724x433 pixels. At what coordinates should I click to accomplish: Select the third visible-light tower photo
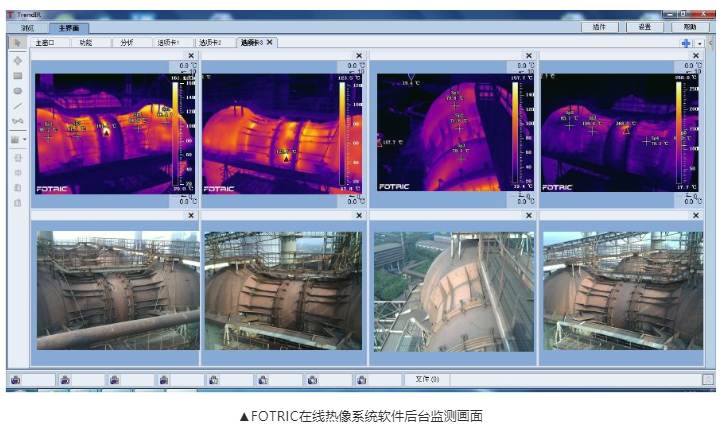[454, 292]
